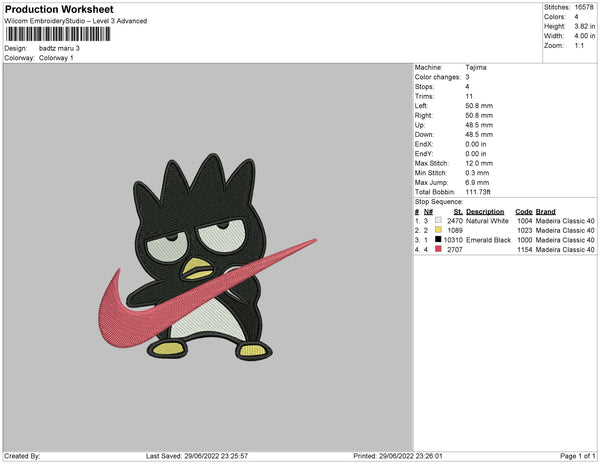Click the Natural White color swatch
This screenshot has height=464, width=600.
(438, 220)
